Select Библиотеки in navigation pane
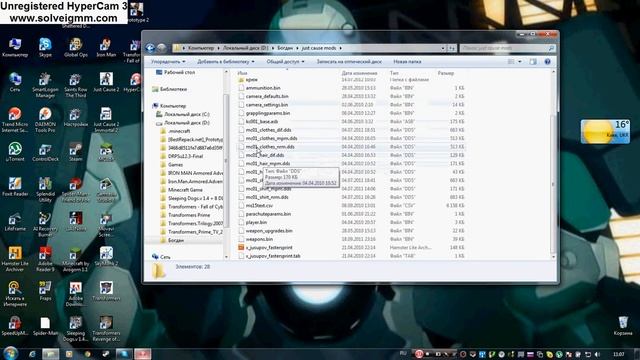Image resolution: width=640 pixels, height=360 pixels. [173, 89]
